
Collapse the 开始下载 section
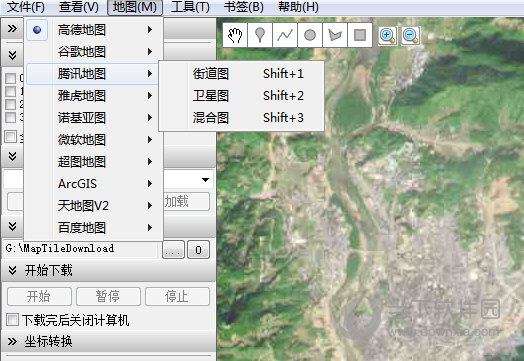[x=12, y=270]
